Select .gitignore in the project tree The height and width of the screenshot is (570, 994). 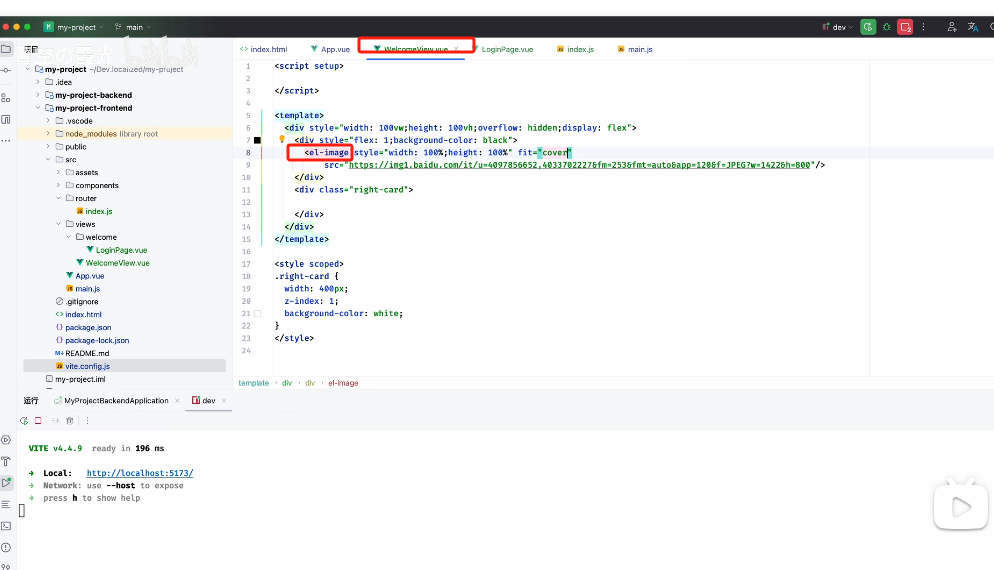[x=82, y=301]
